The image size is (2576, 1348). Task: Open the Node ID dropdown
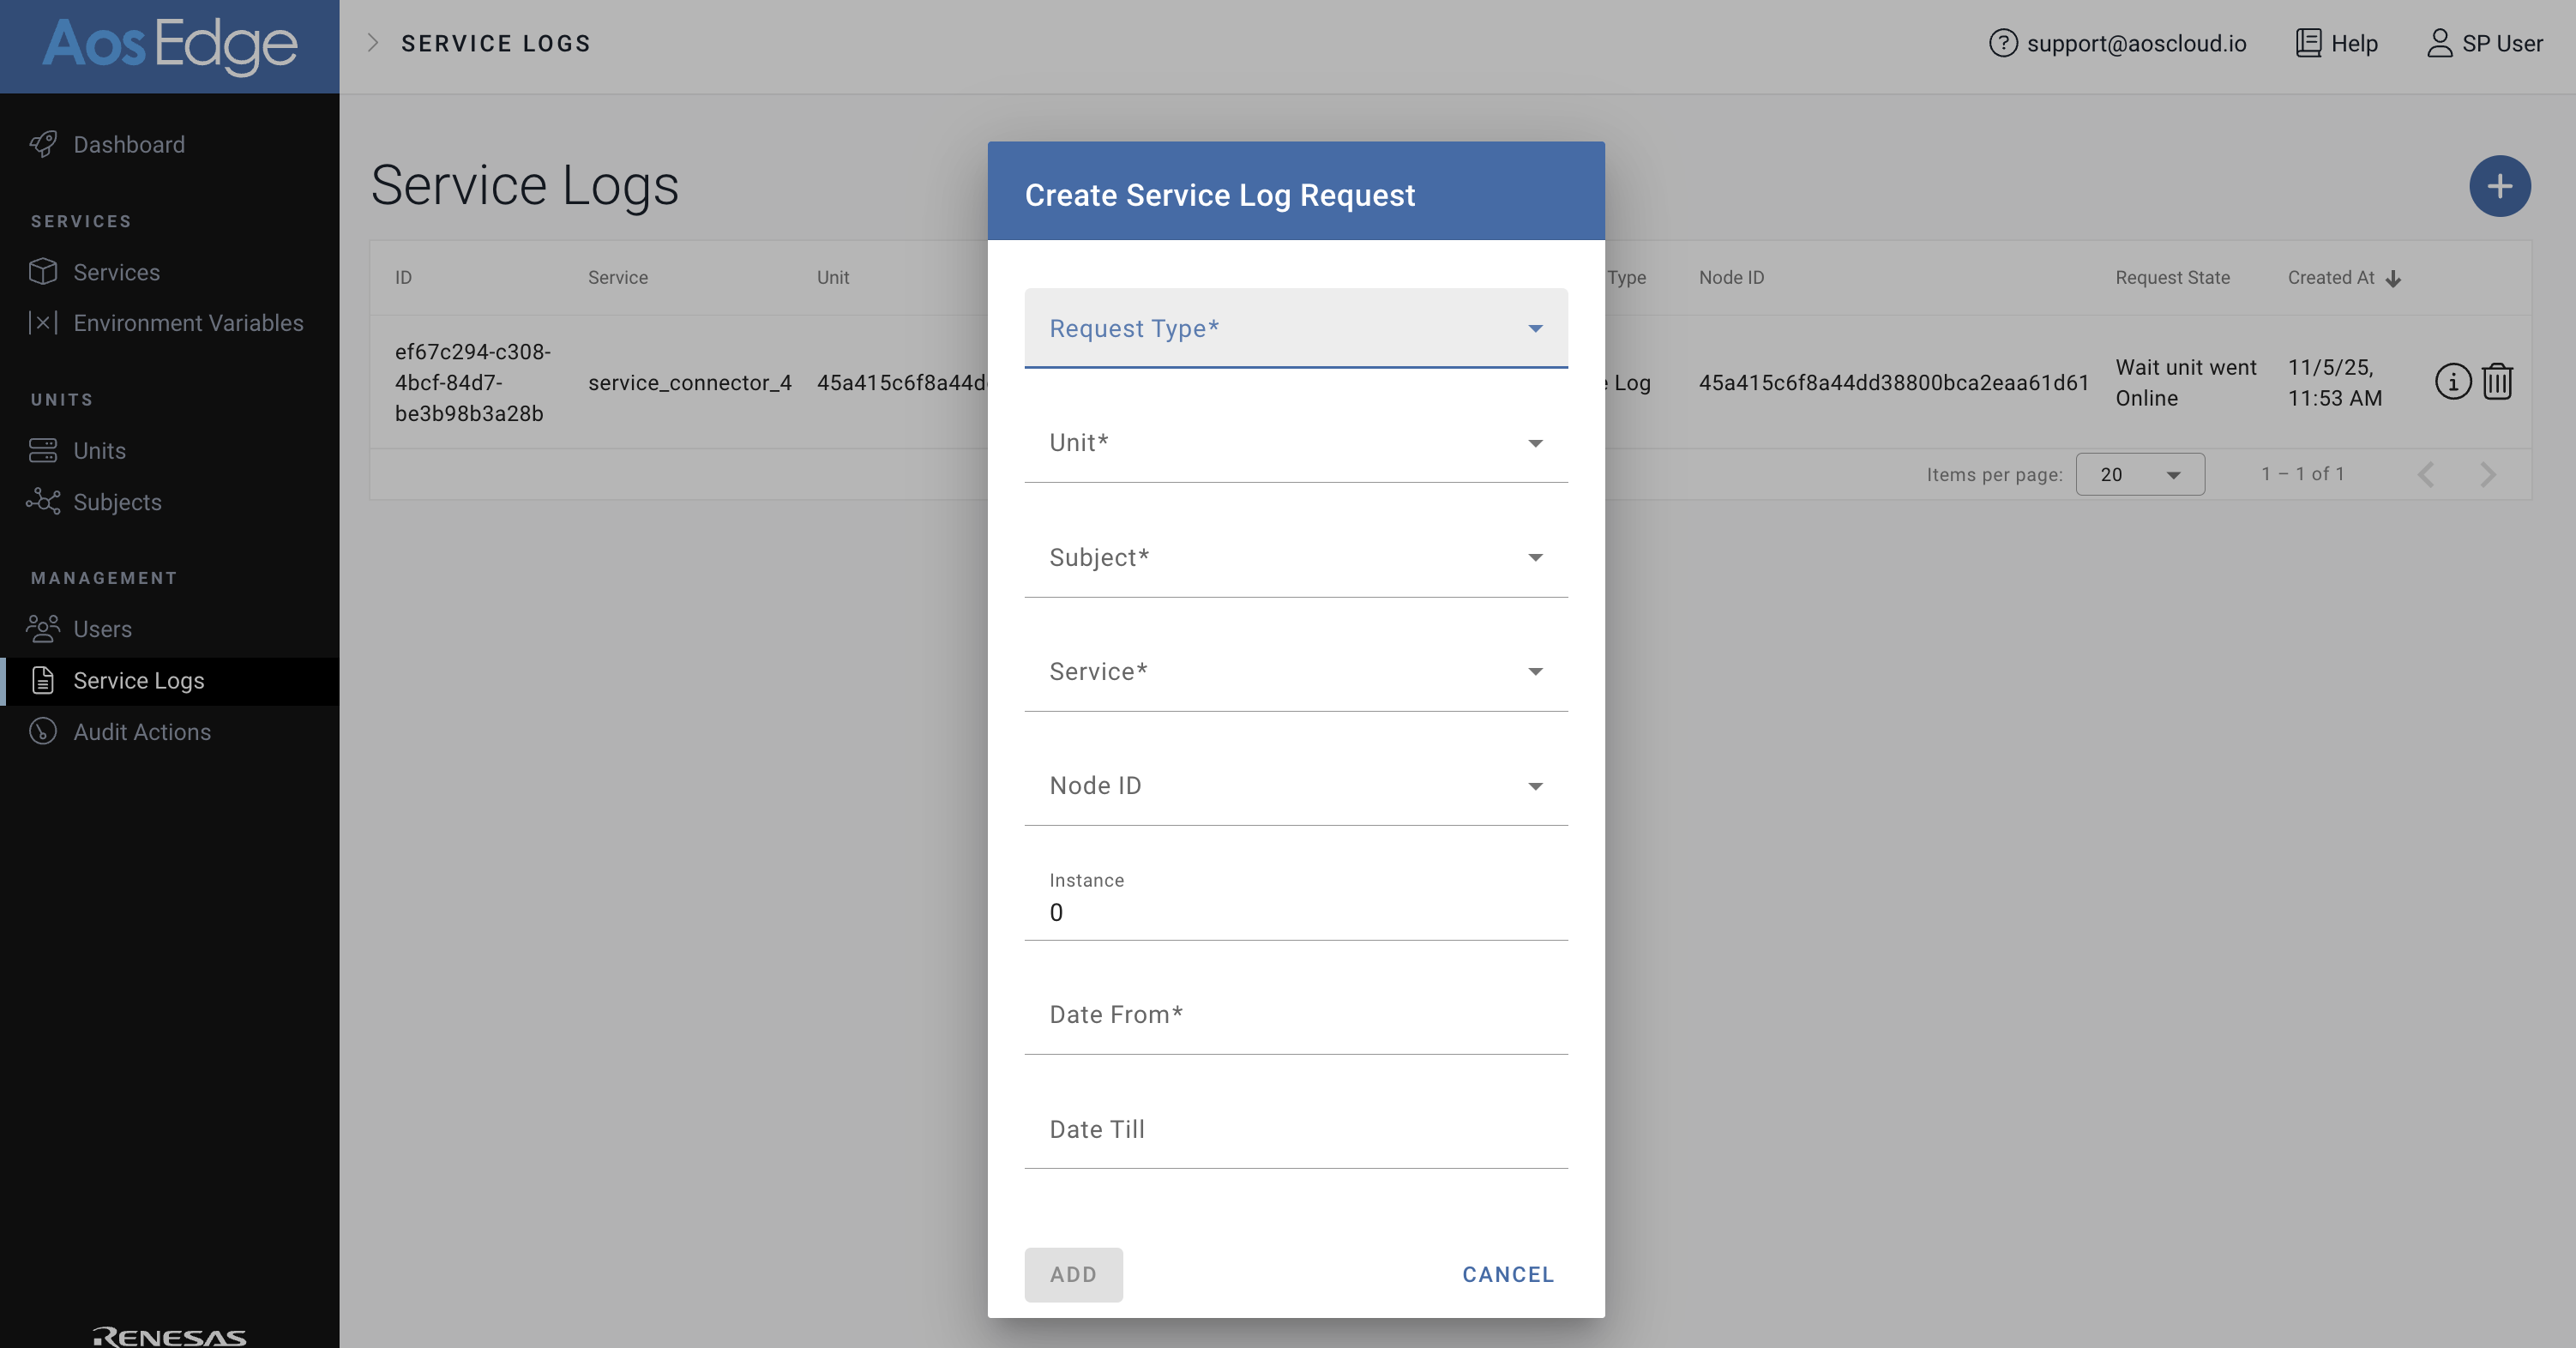click(x=1295, y=786)
